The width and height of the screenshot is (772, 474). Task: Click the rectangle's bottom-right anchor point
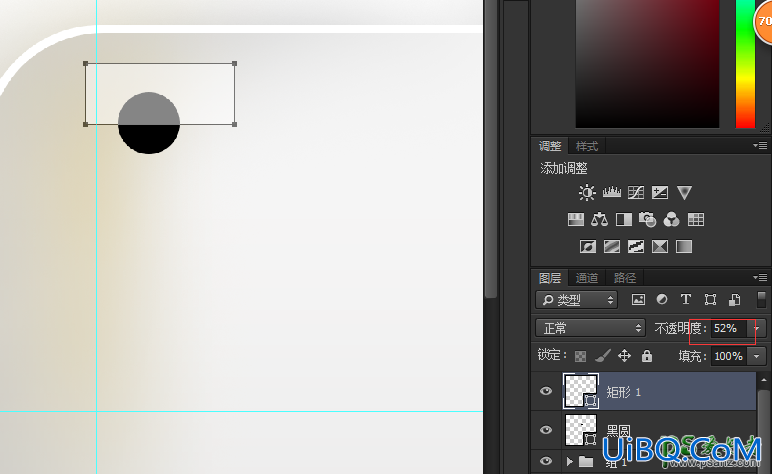tap(234, 125)
